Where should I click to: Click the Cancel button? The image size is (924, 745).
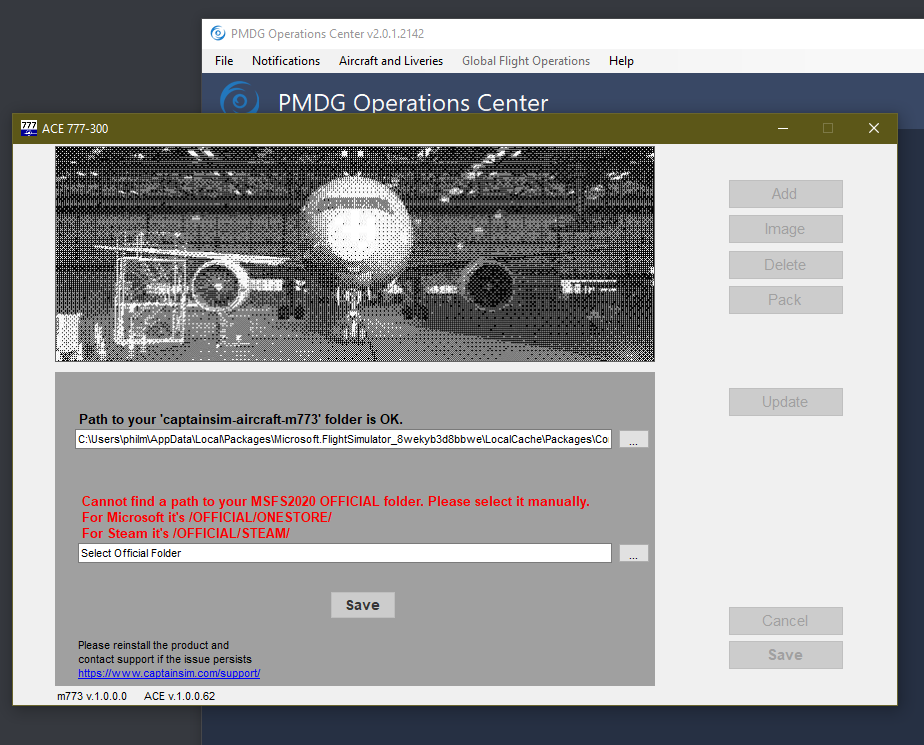click(x=786, y=621)
